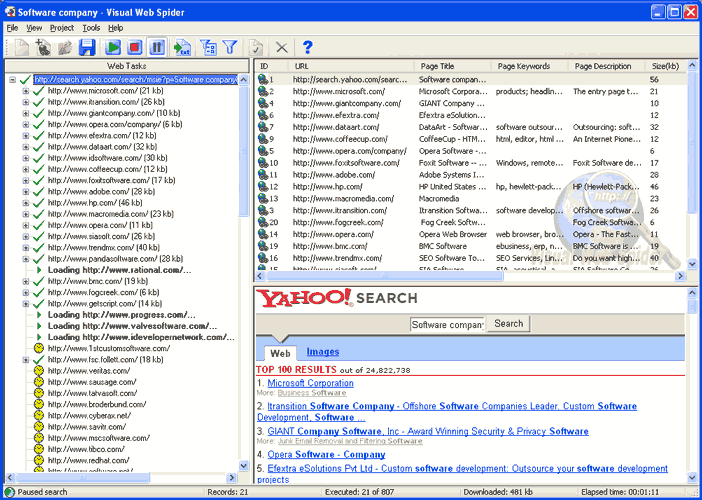Click the New project toolbar icon

[x=21, y=47]
